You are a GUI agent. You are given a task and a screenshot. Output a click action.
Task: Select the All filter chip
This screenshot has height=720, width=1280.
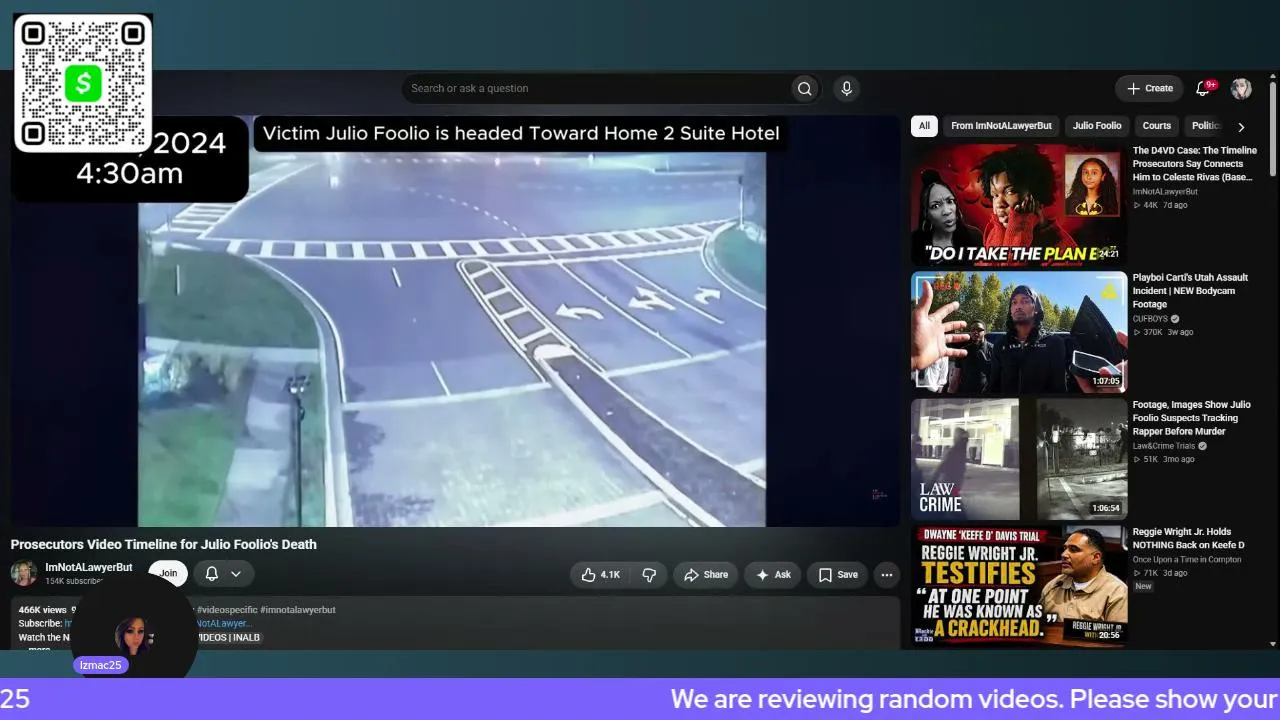point(924,126)
